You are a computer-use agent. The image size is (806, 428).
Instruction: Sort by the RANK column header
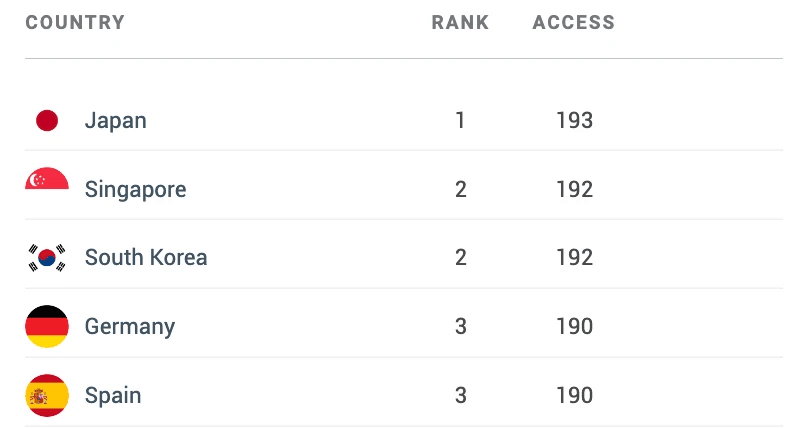(x=460, y=23)
